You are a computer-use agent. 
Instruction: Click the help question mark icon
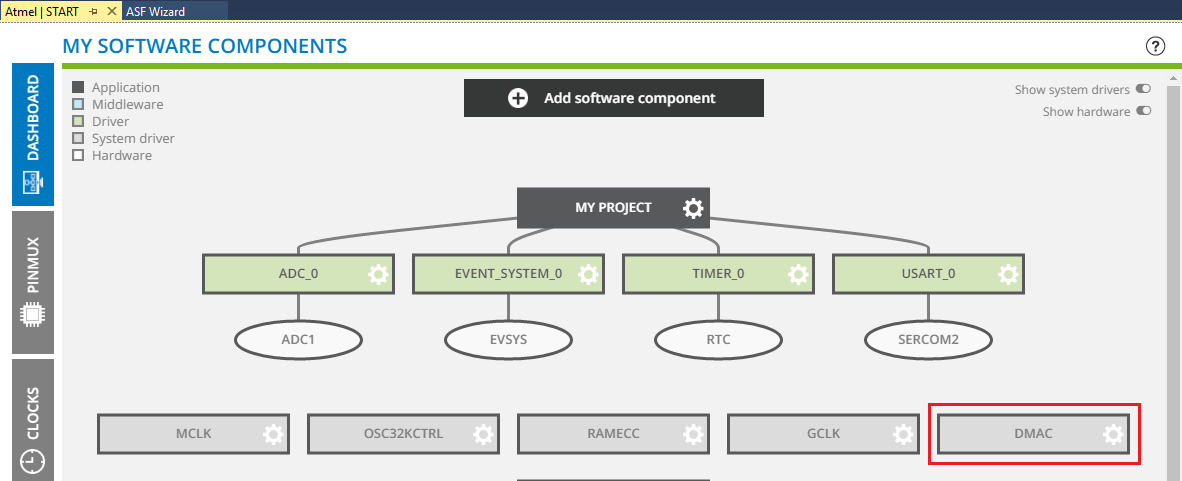click(1155, 46)
